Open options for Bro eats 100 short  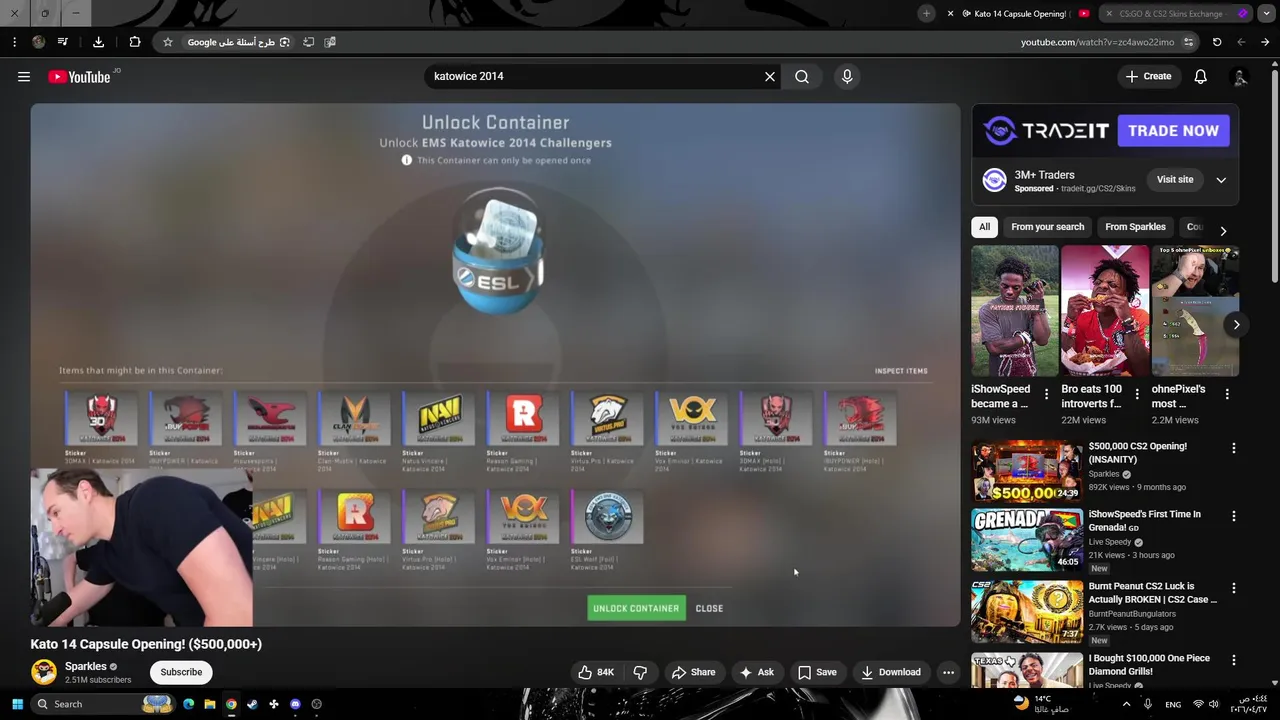pos(1137,394)
